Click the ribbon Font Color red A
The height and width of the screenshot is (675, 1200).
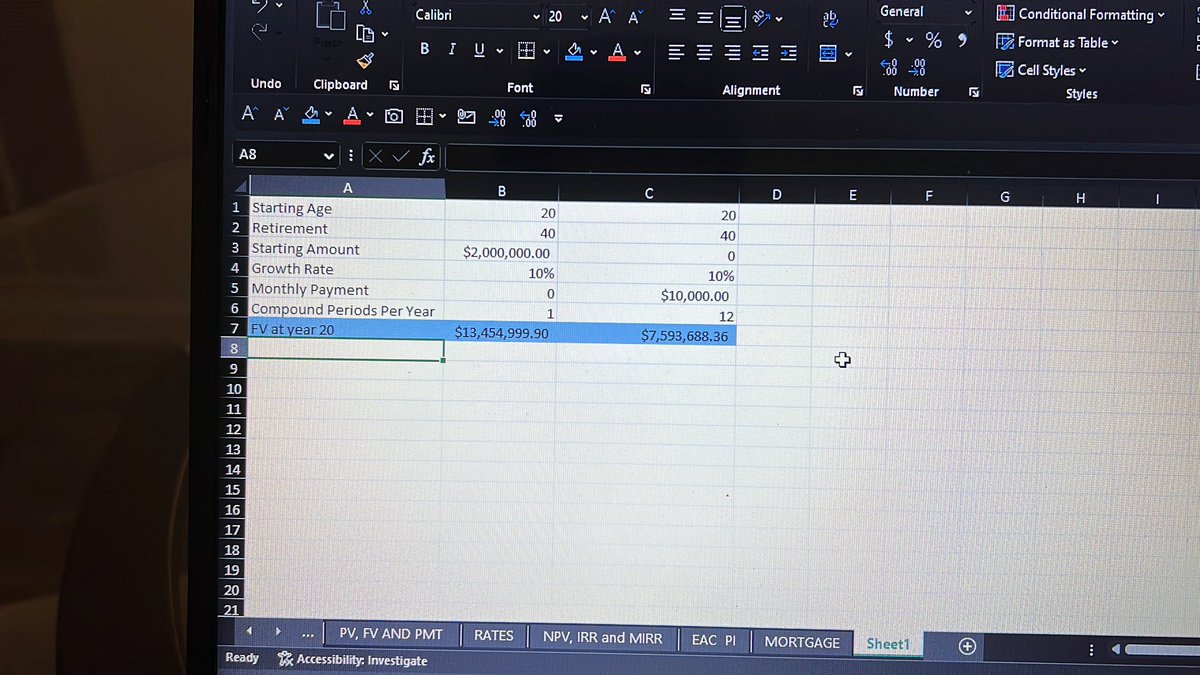[618, 50]
